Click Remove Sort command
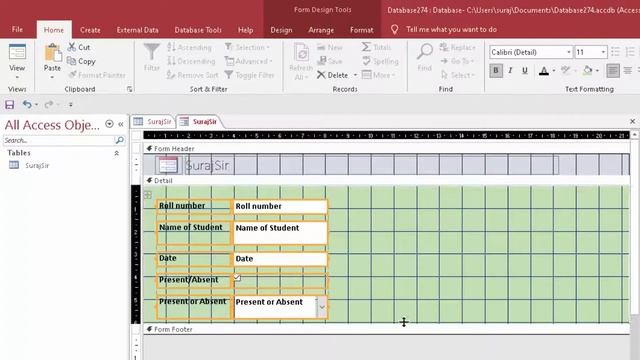640x360 pixels. pyautogui.click(x=193, y=75)
